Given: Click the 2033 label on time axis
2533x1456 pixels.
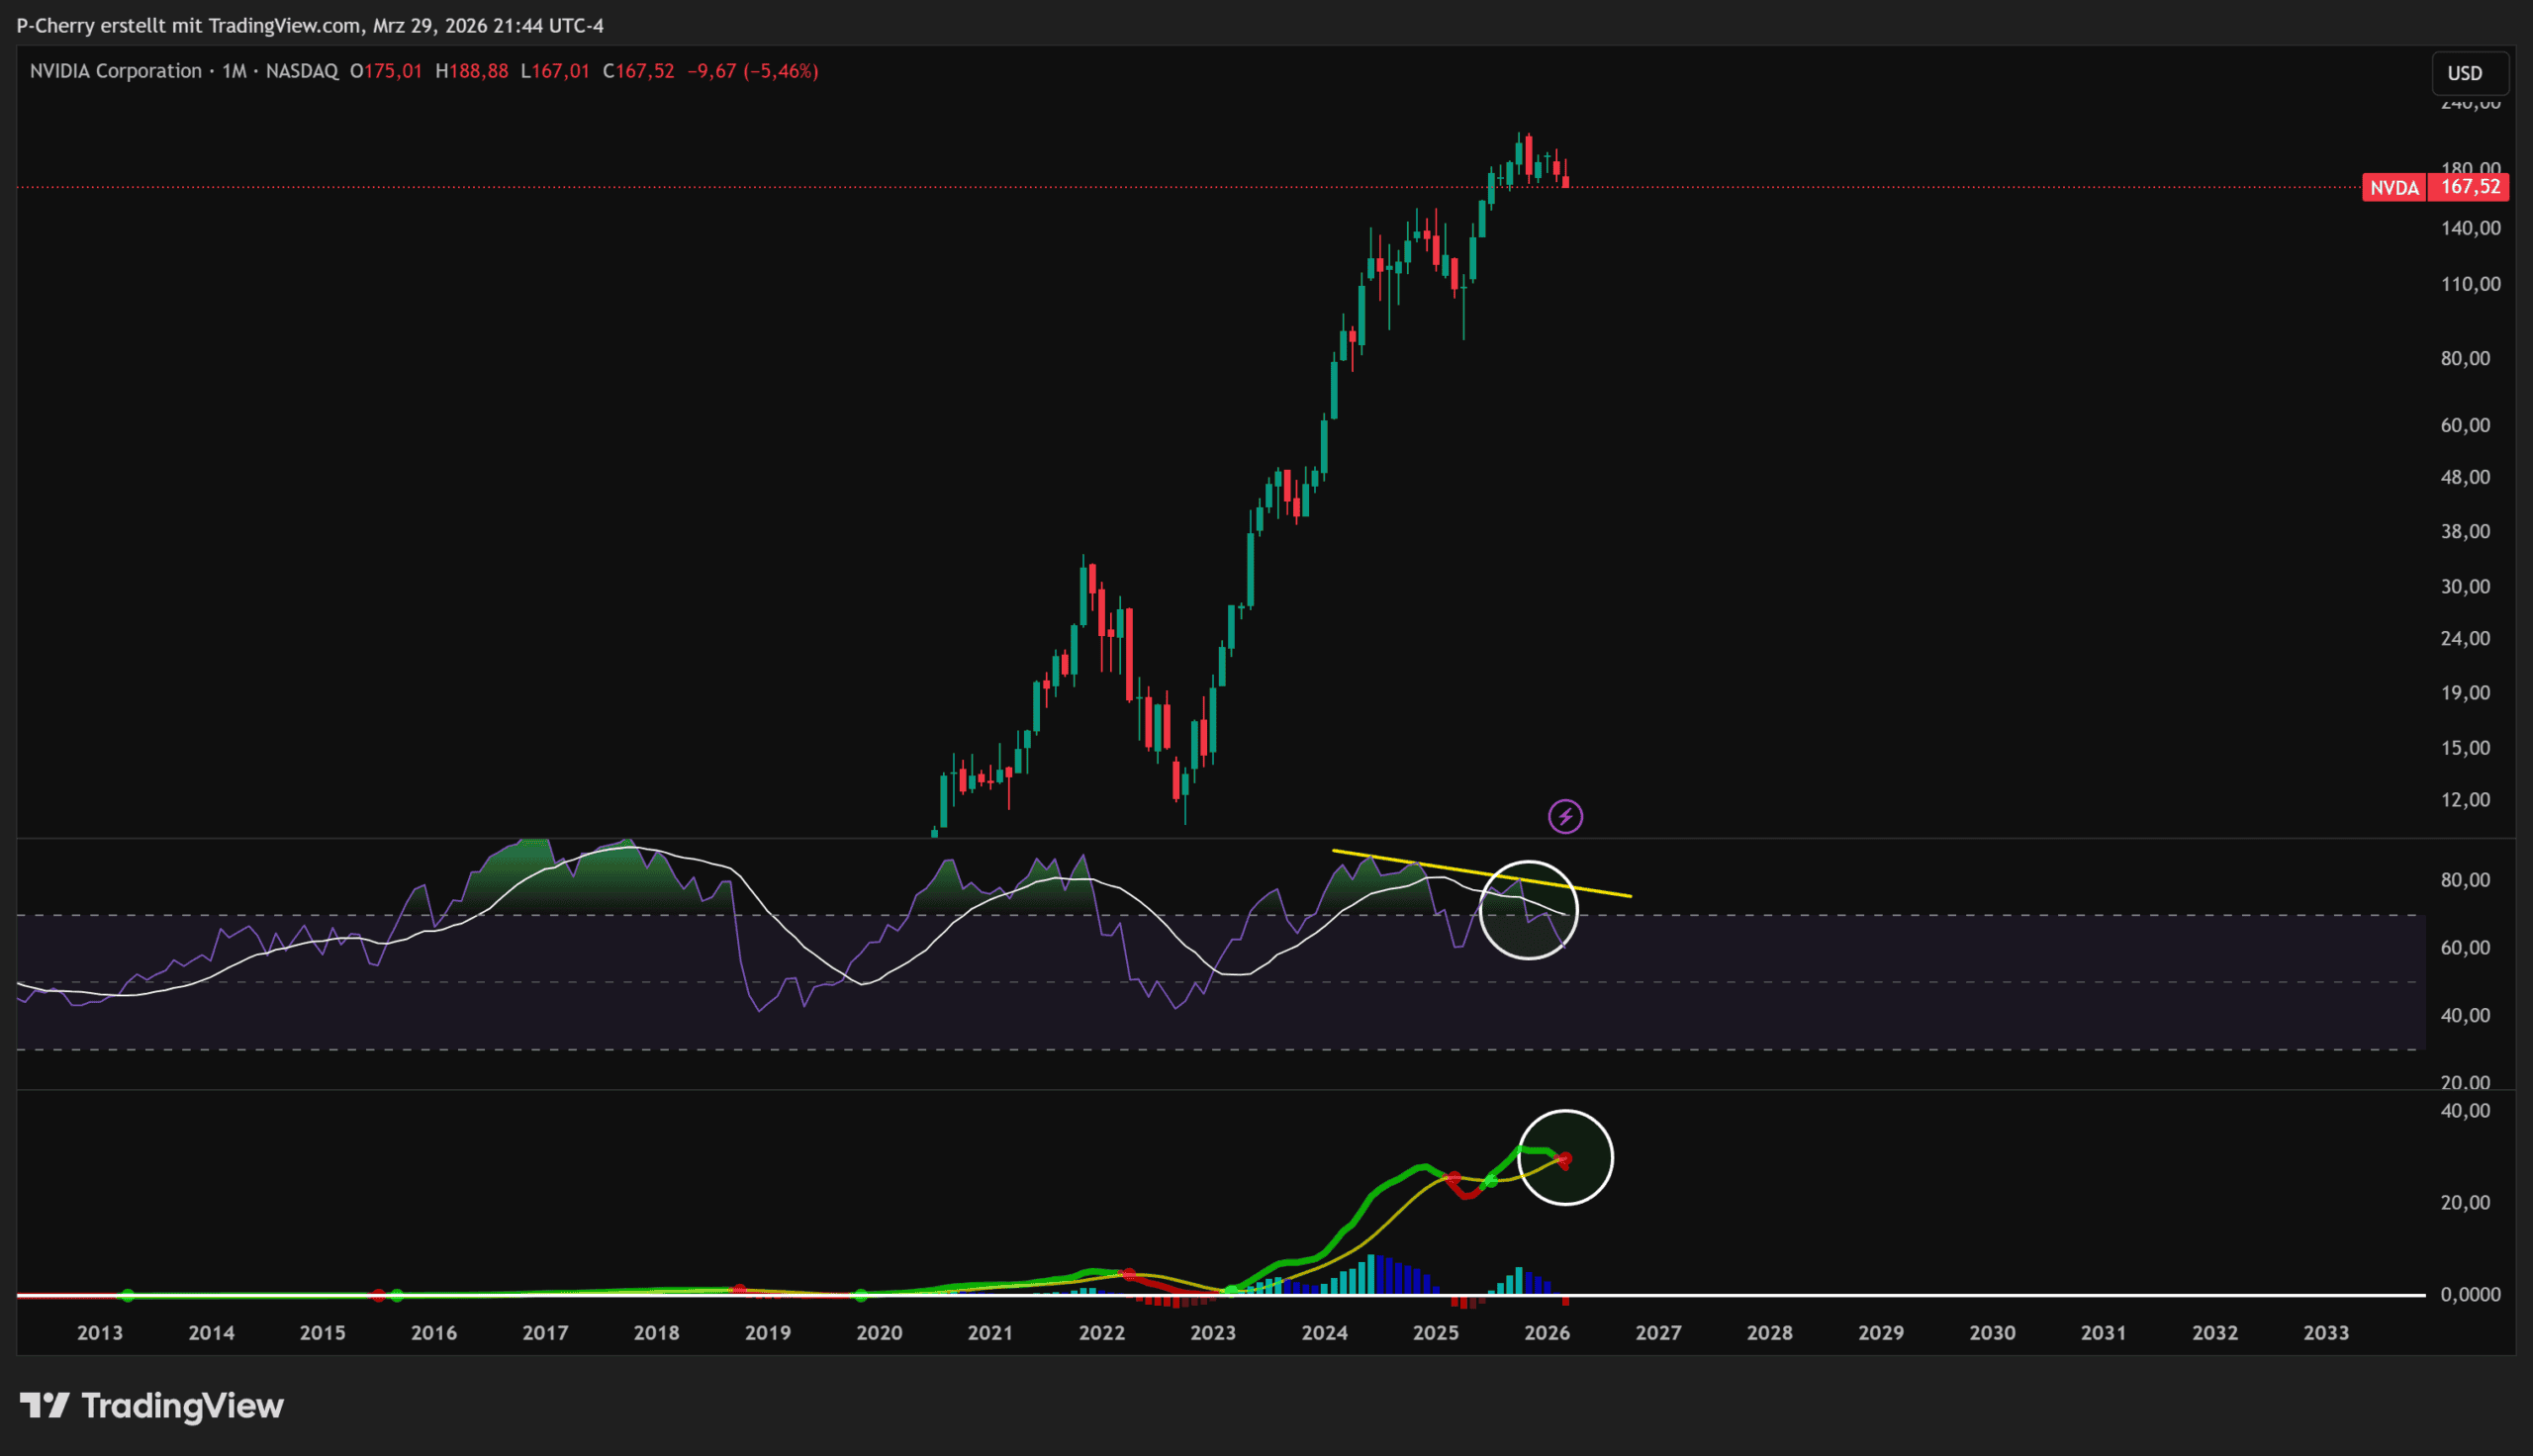Looking at the screenshot, I should 2325,1333.
